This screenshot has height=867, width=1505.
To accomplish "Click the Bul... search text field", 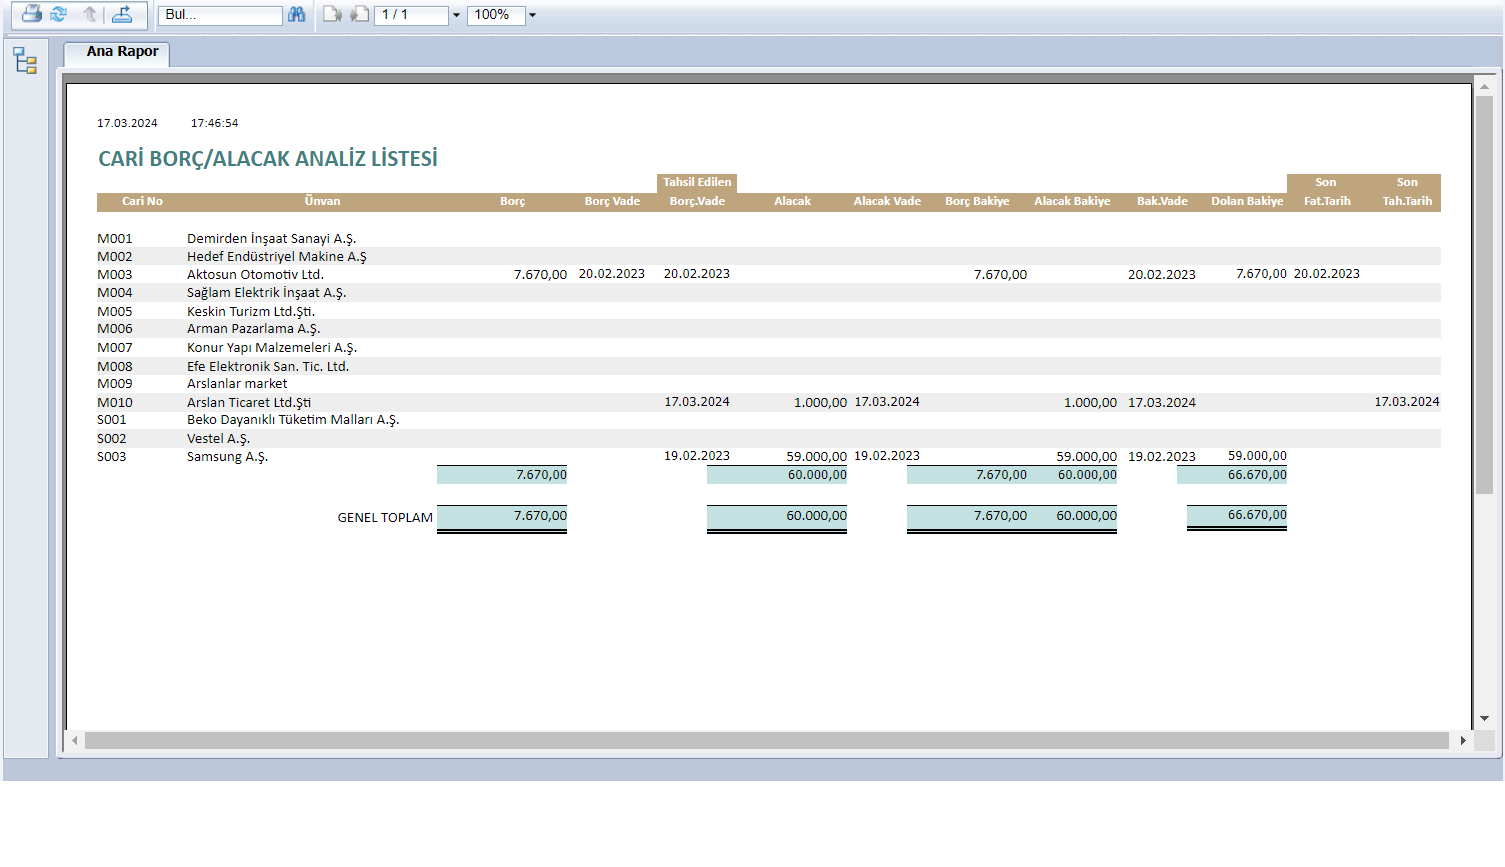I will point(220,15).
